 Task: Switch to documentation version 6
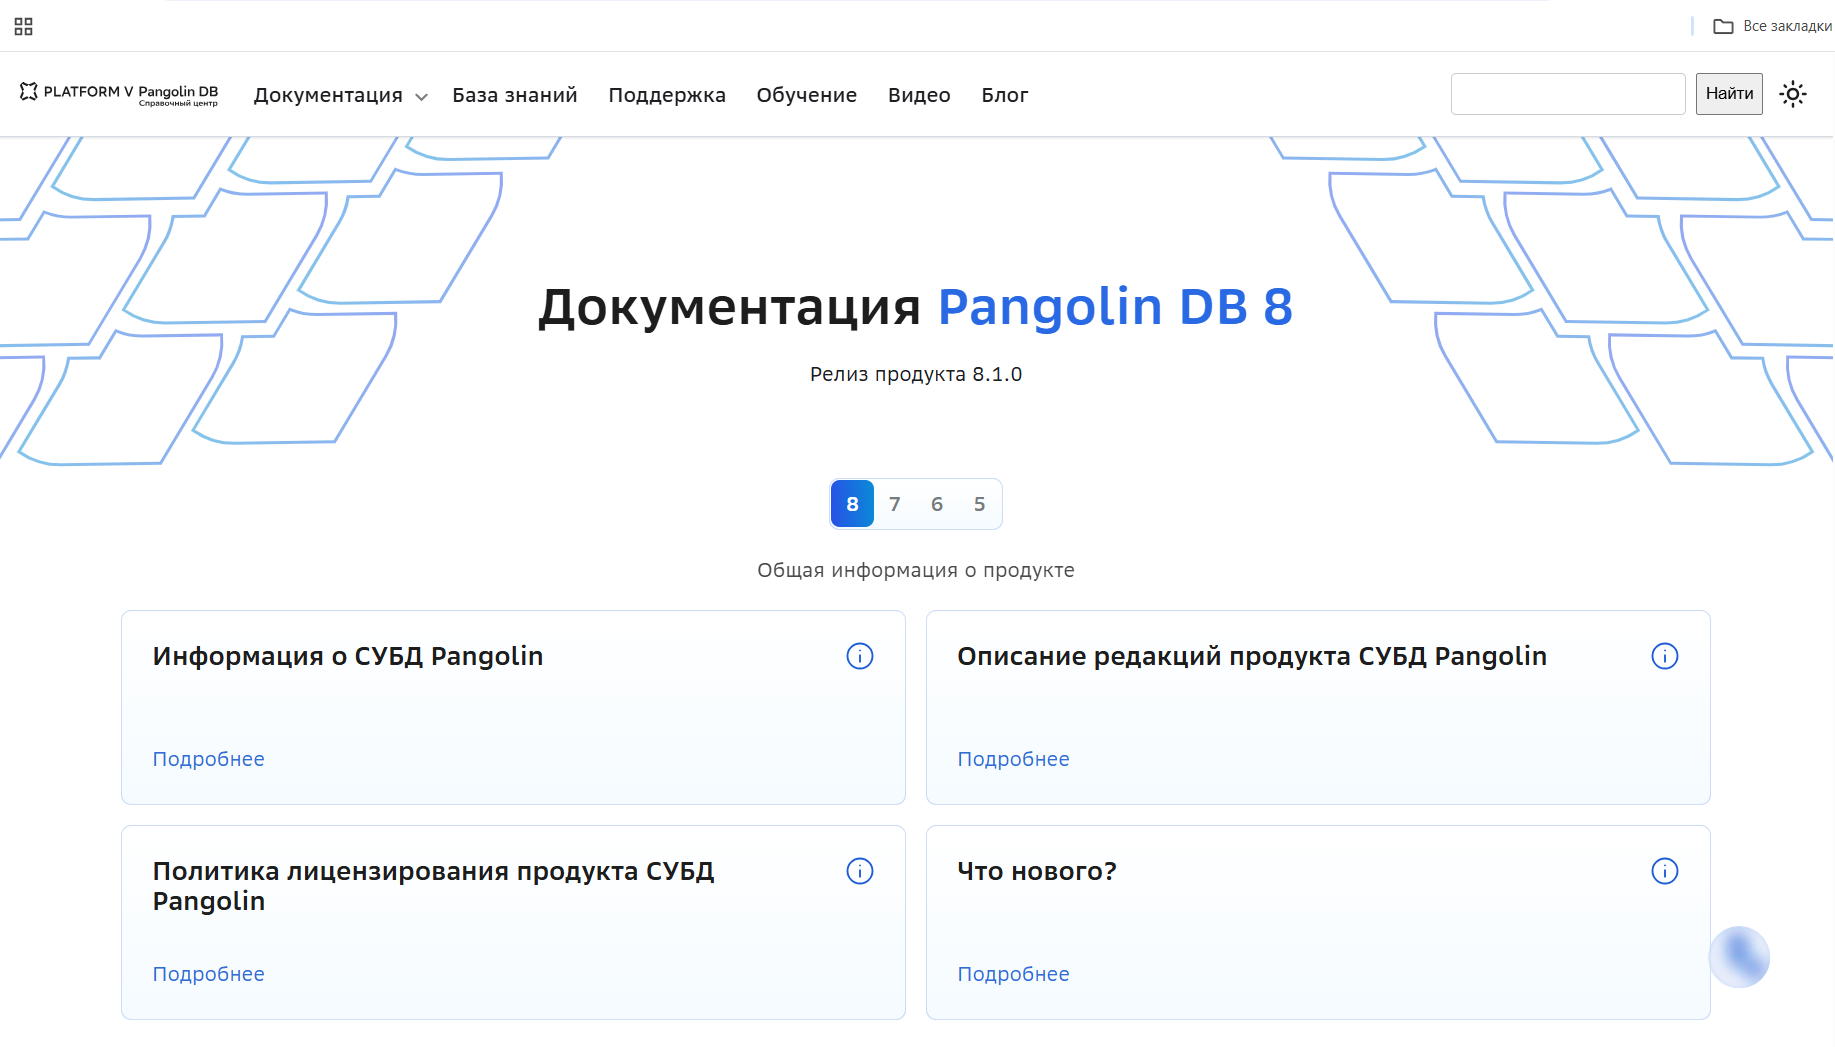(937, 504)
